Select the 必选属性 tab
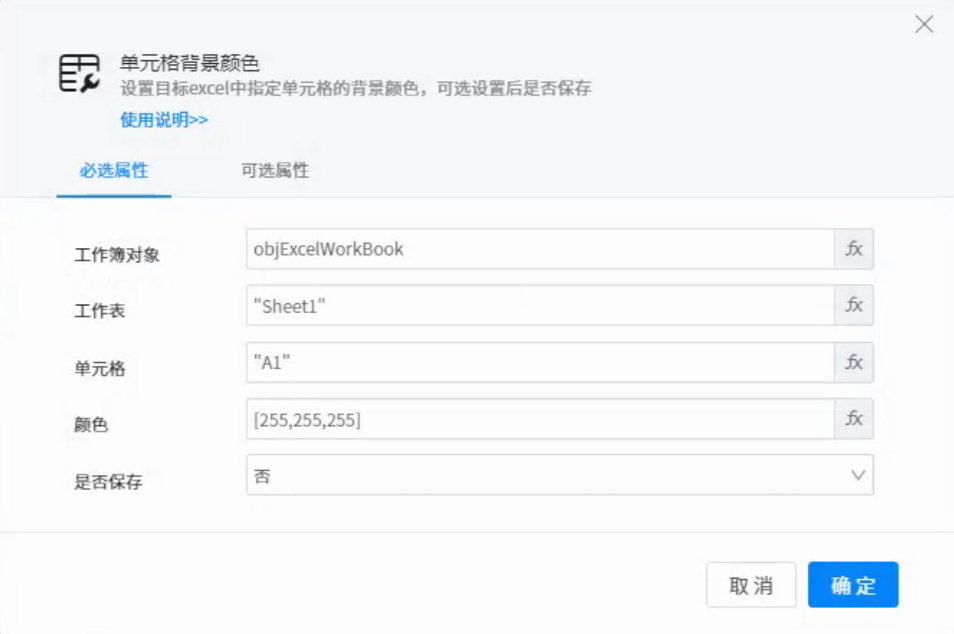The width and height of the screenshot is (954, 634). tap(114, 170)
